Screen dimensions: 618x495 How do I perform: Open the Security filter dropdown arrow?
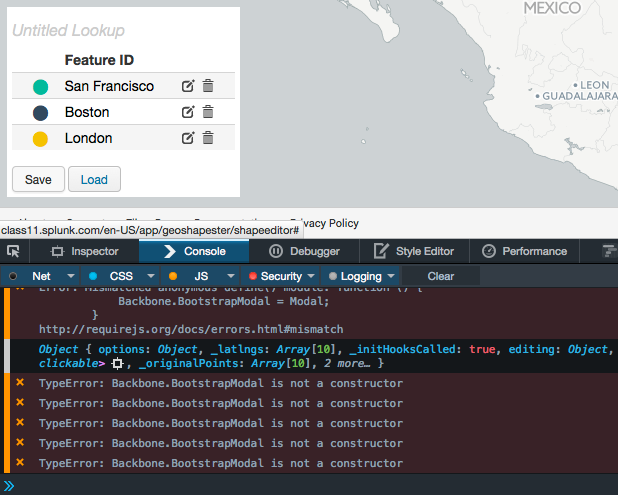pyautogui.click(x=312, y=276)
